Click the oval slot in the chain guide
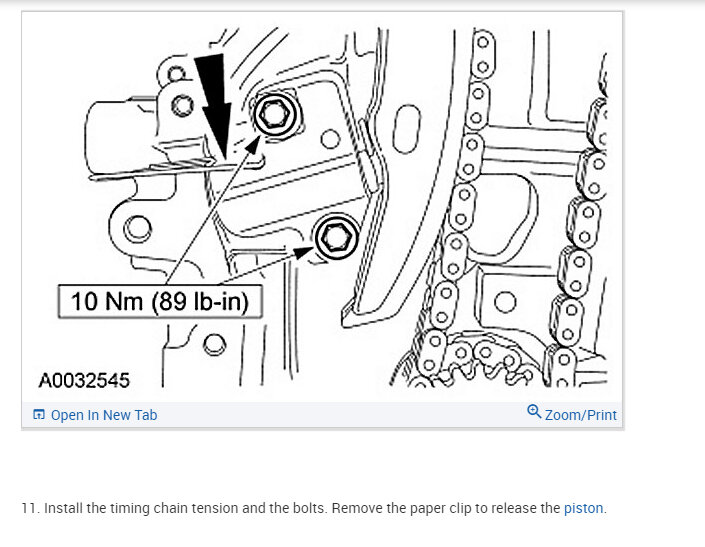 (406, 129)
